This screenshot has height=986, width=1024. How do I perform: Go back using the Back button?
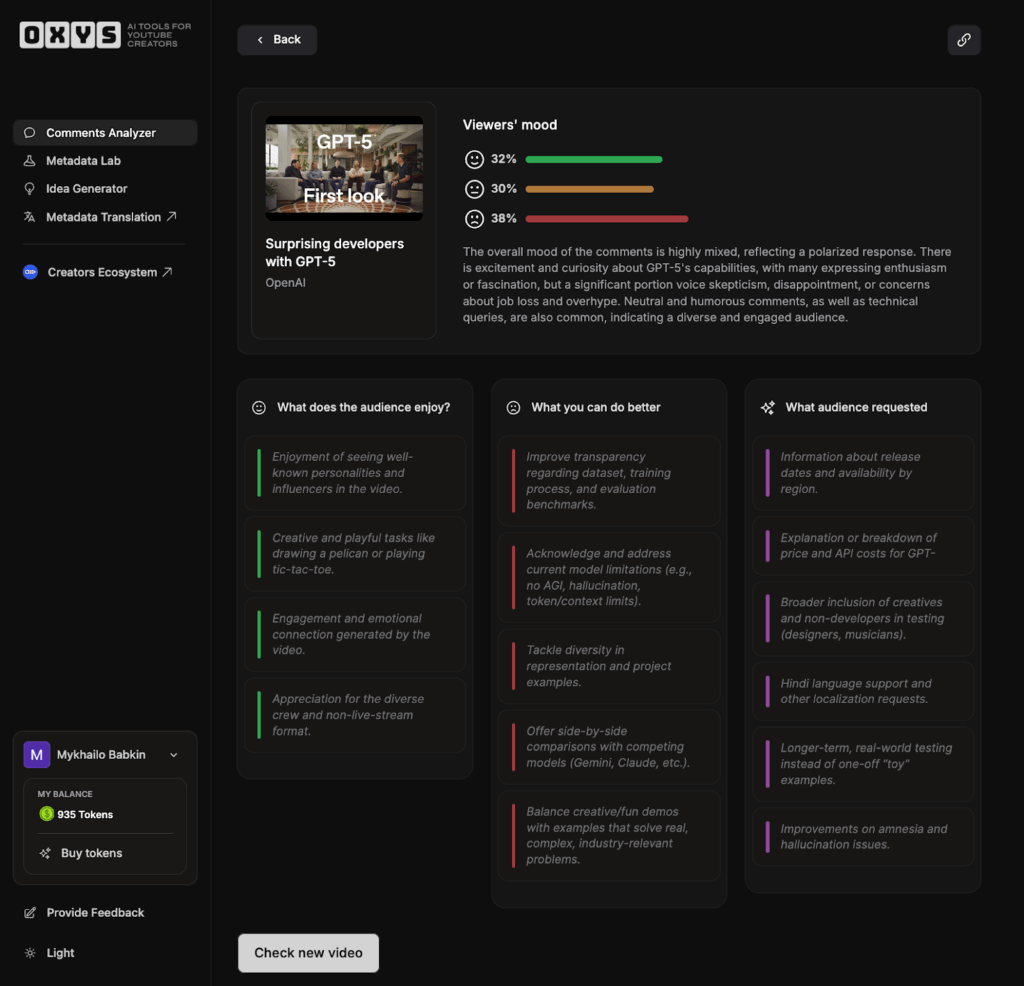[x=277, y=40]
